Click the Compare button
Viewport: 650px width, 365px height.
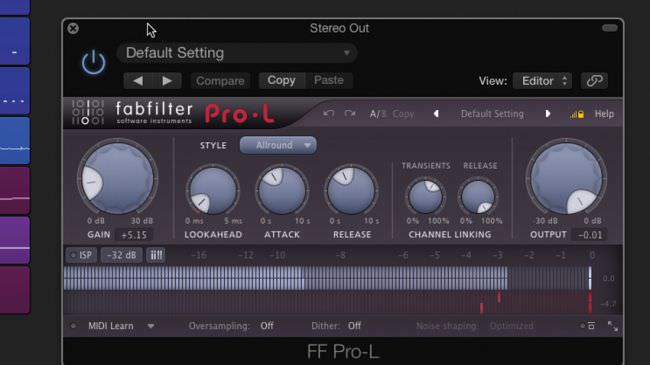[x=220, y=80]
